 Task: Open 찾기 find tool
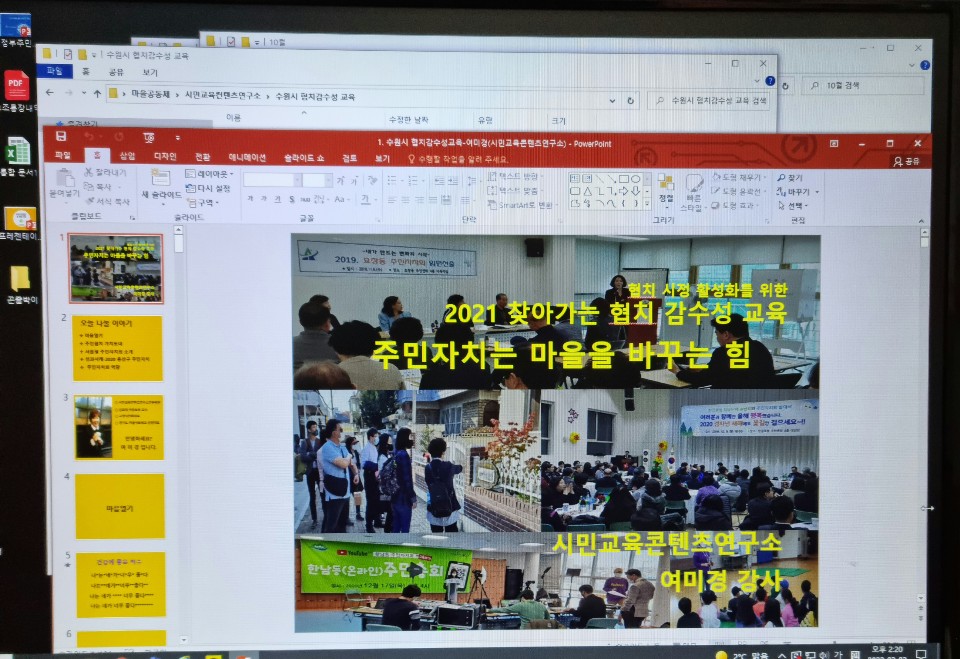tap(790, 178)
